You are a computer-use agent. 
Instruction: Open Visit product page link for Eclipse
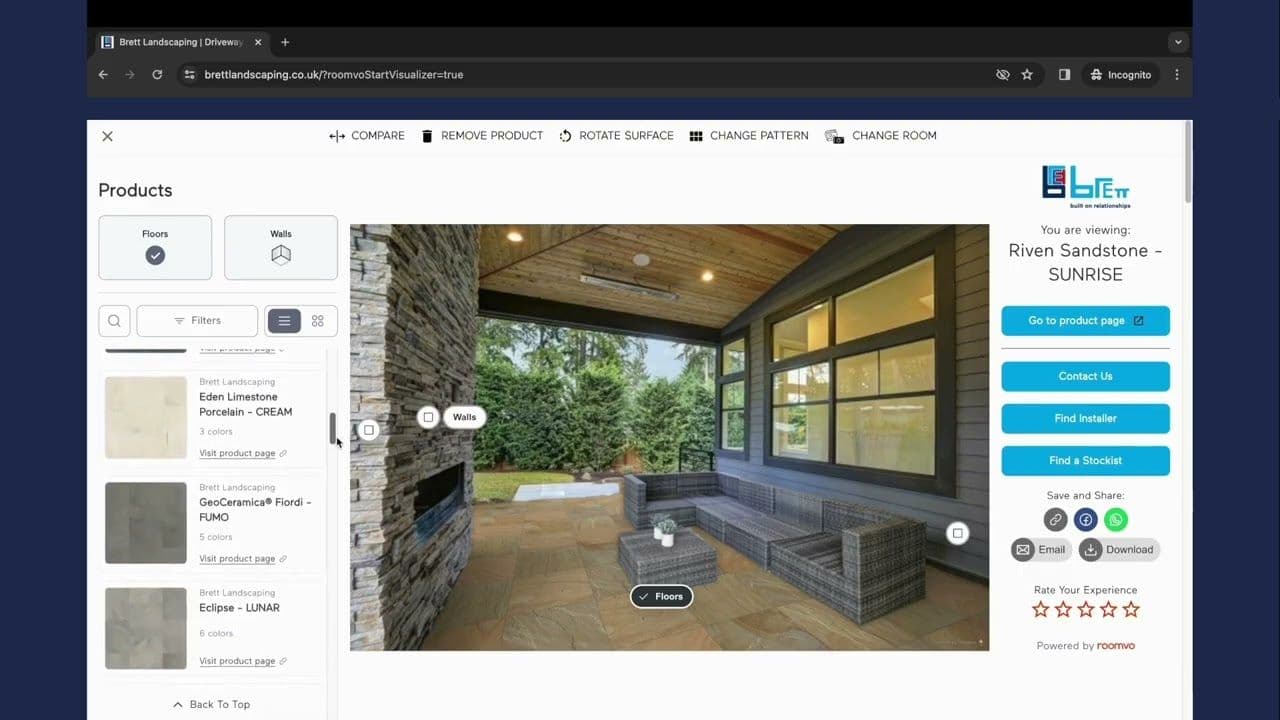[x=237, y=661]
